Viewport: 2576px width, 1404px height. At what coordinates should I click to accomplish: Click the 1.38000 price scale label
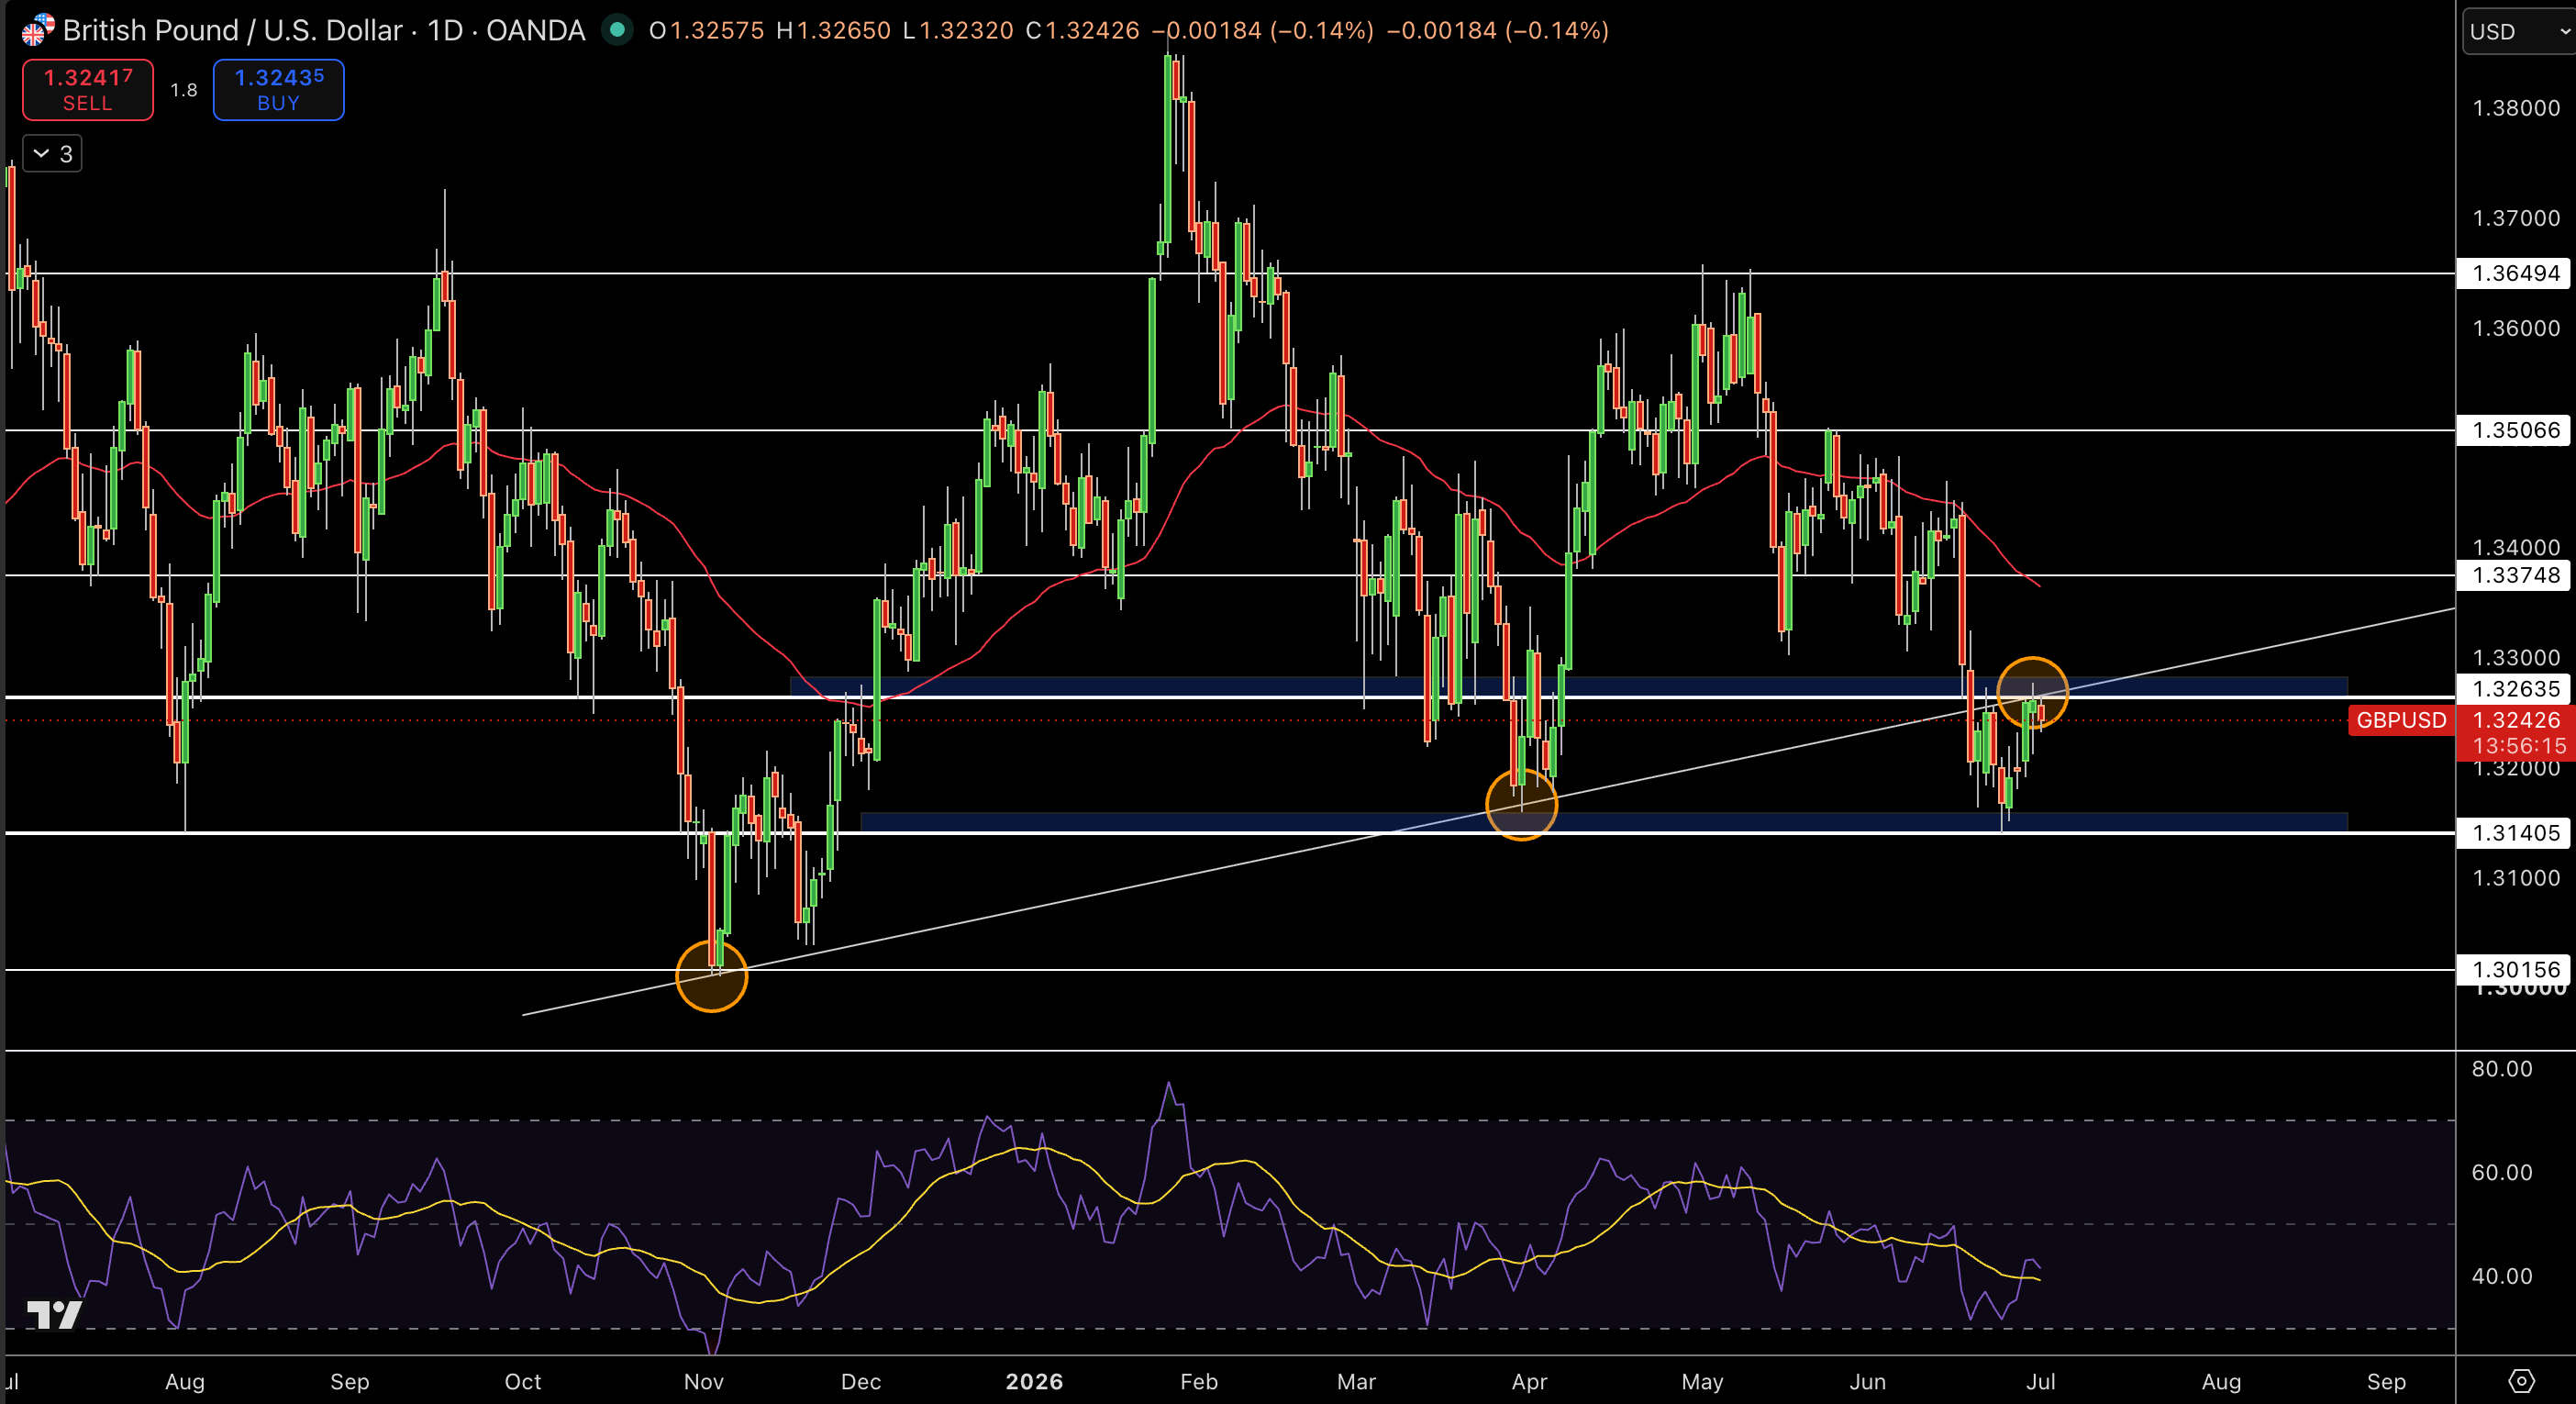(2515, 108)
